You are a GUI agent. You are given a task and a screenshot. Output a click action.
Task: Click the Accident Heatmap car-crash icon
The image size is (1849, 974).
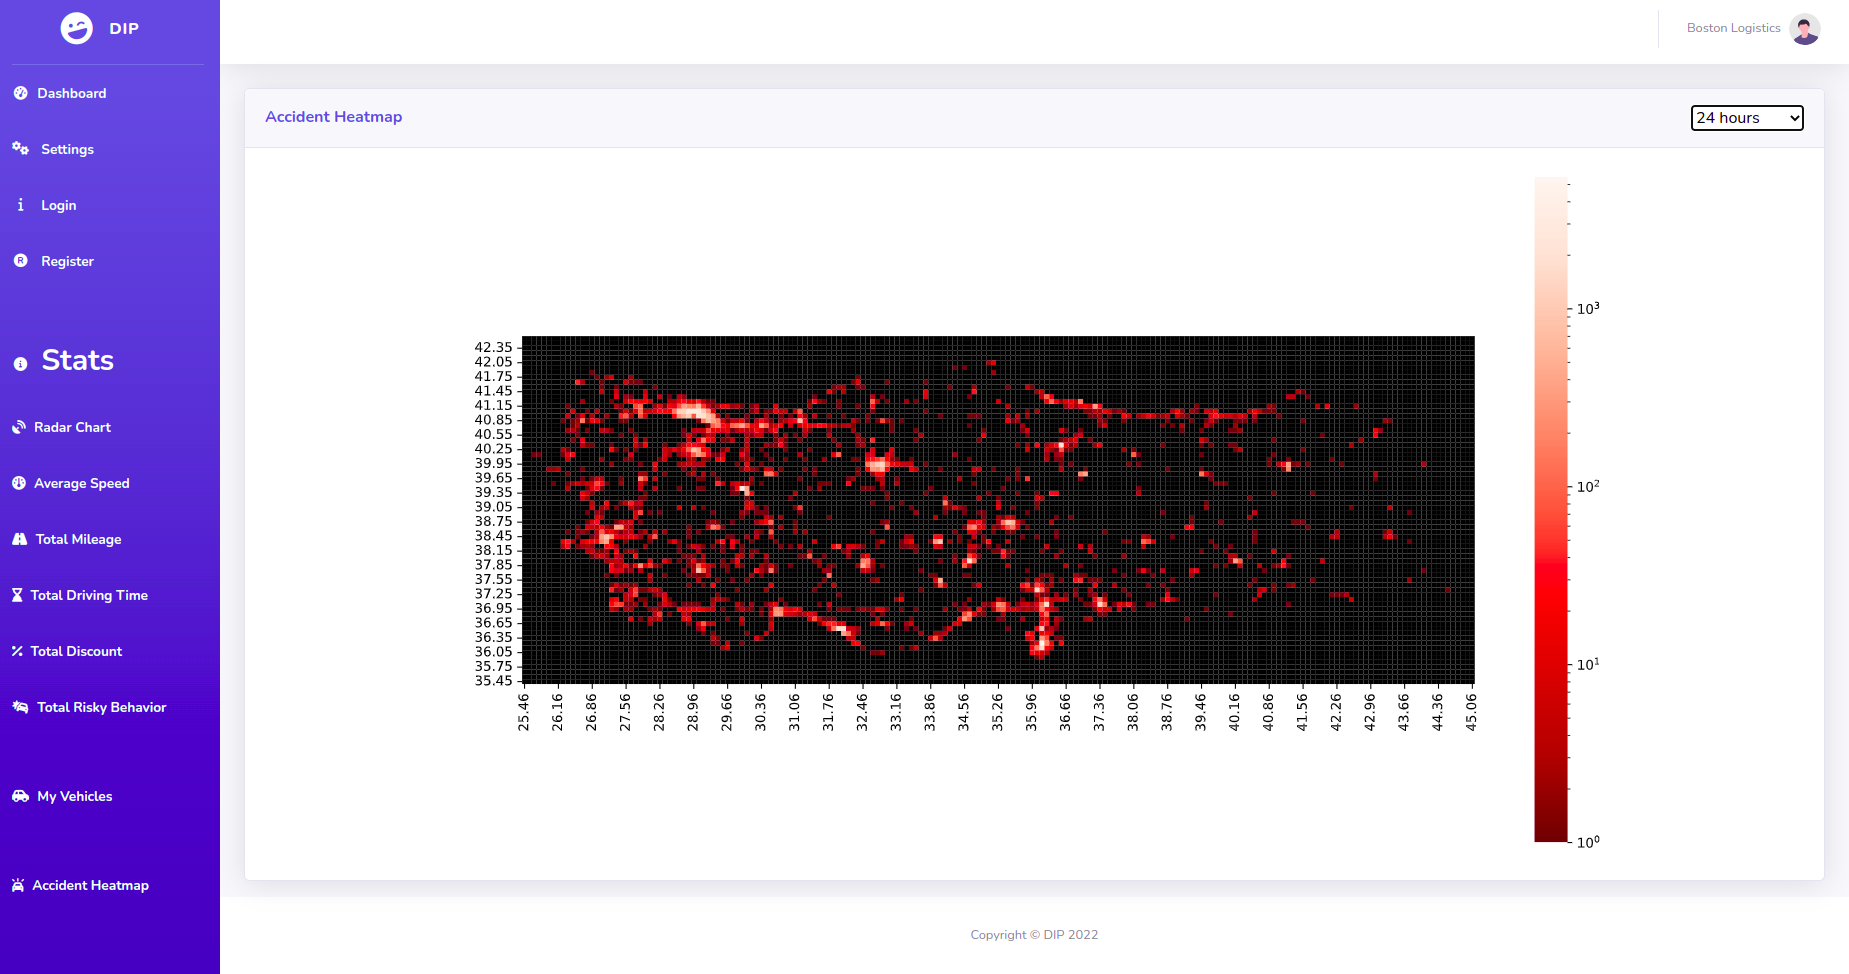pyautogui.click(x=18, y=885)
